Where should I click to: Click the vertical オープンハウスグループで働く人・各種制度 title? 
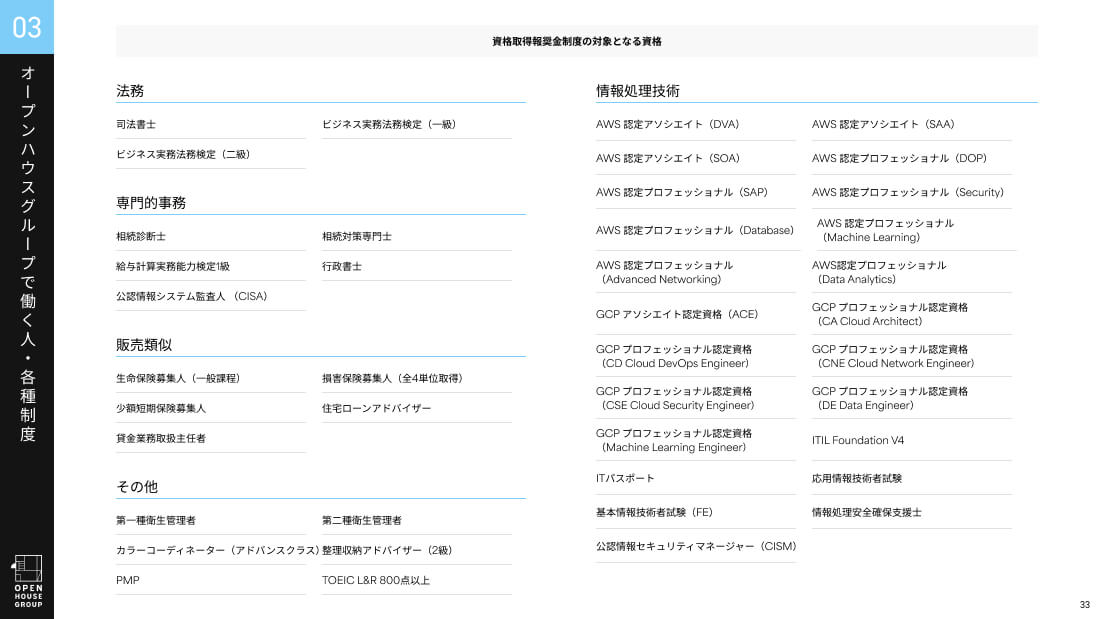tap(27, 254)
